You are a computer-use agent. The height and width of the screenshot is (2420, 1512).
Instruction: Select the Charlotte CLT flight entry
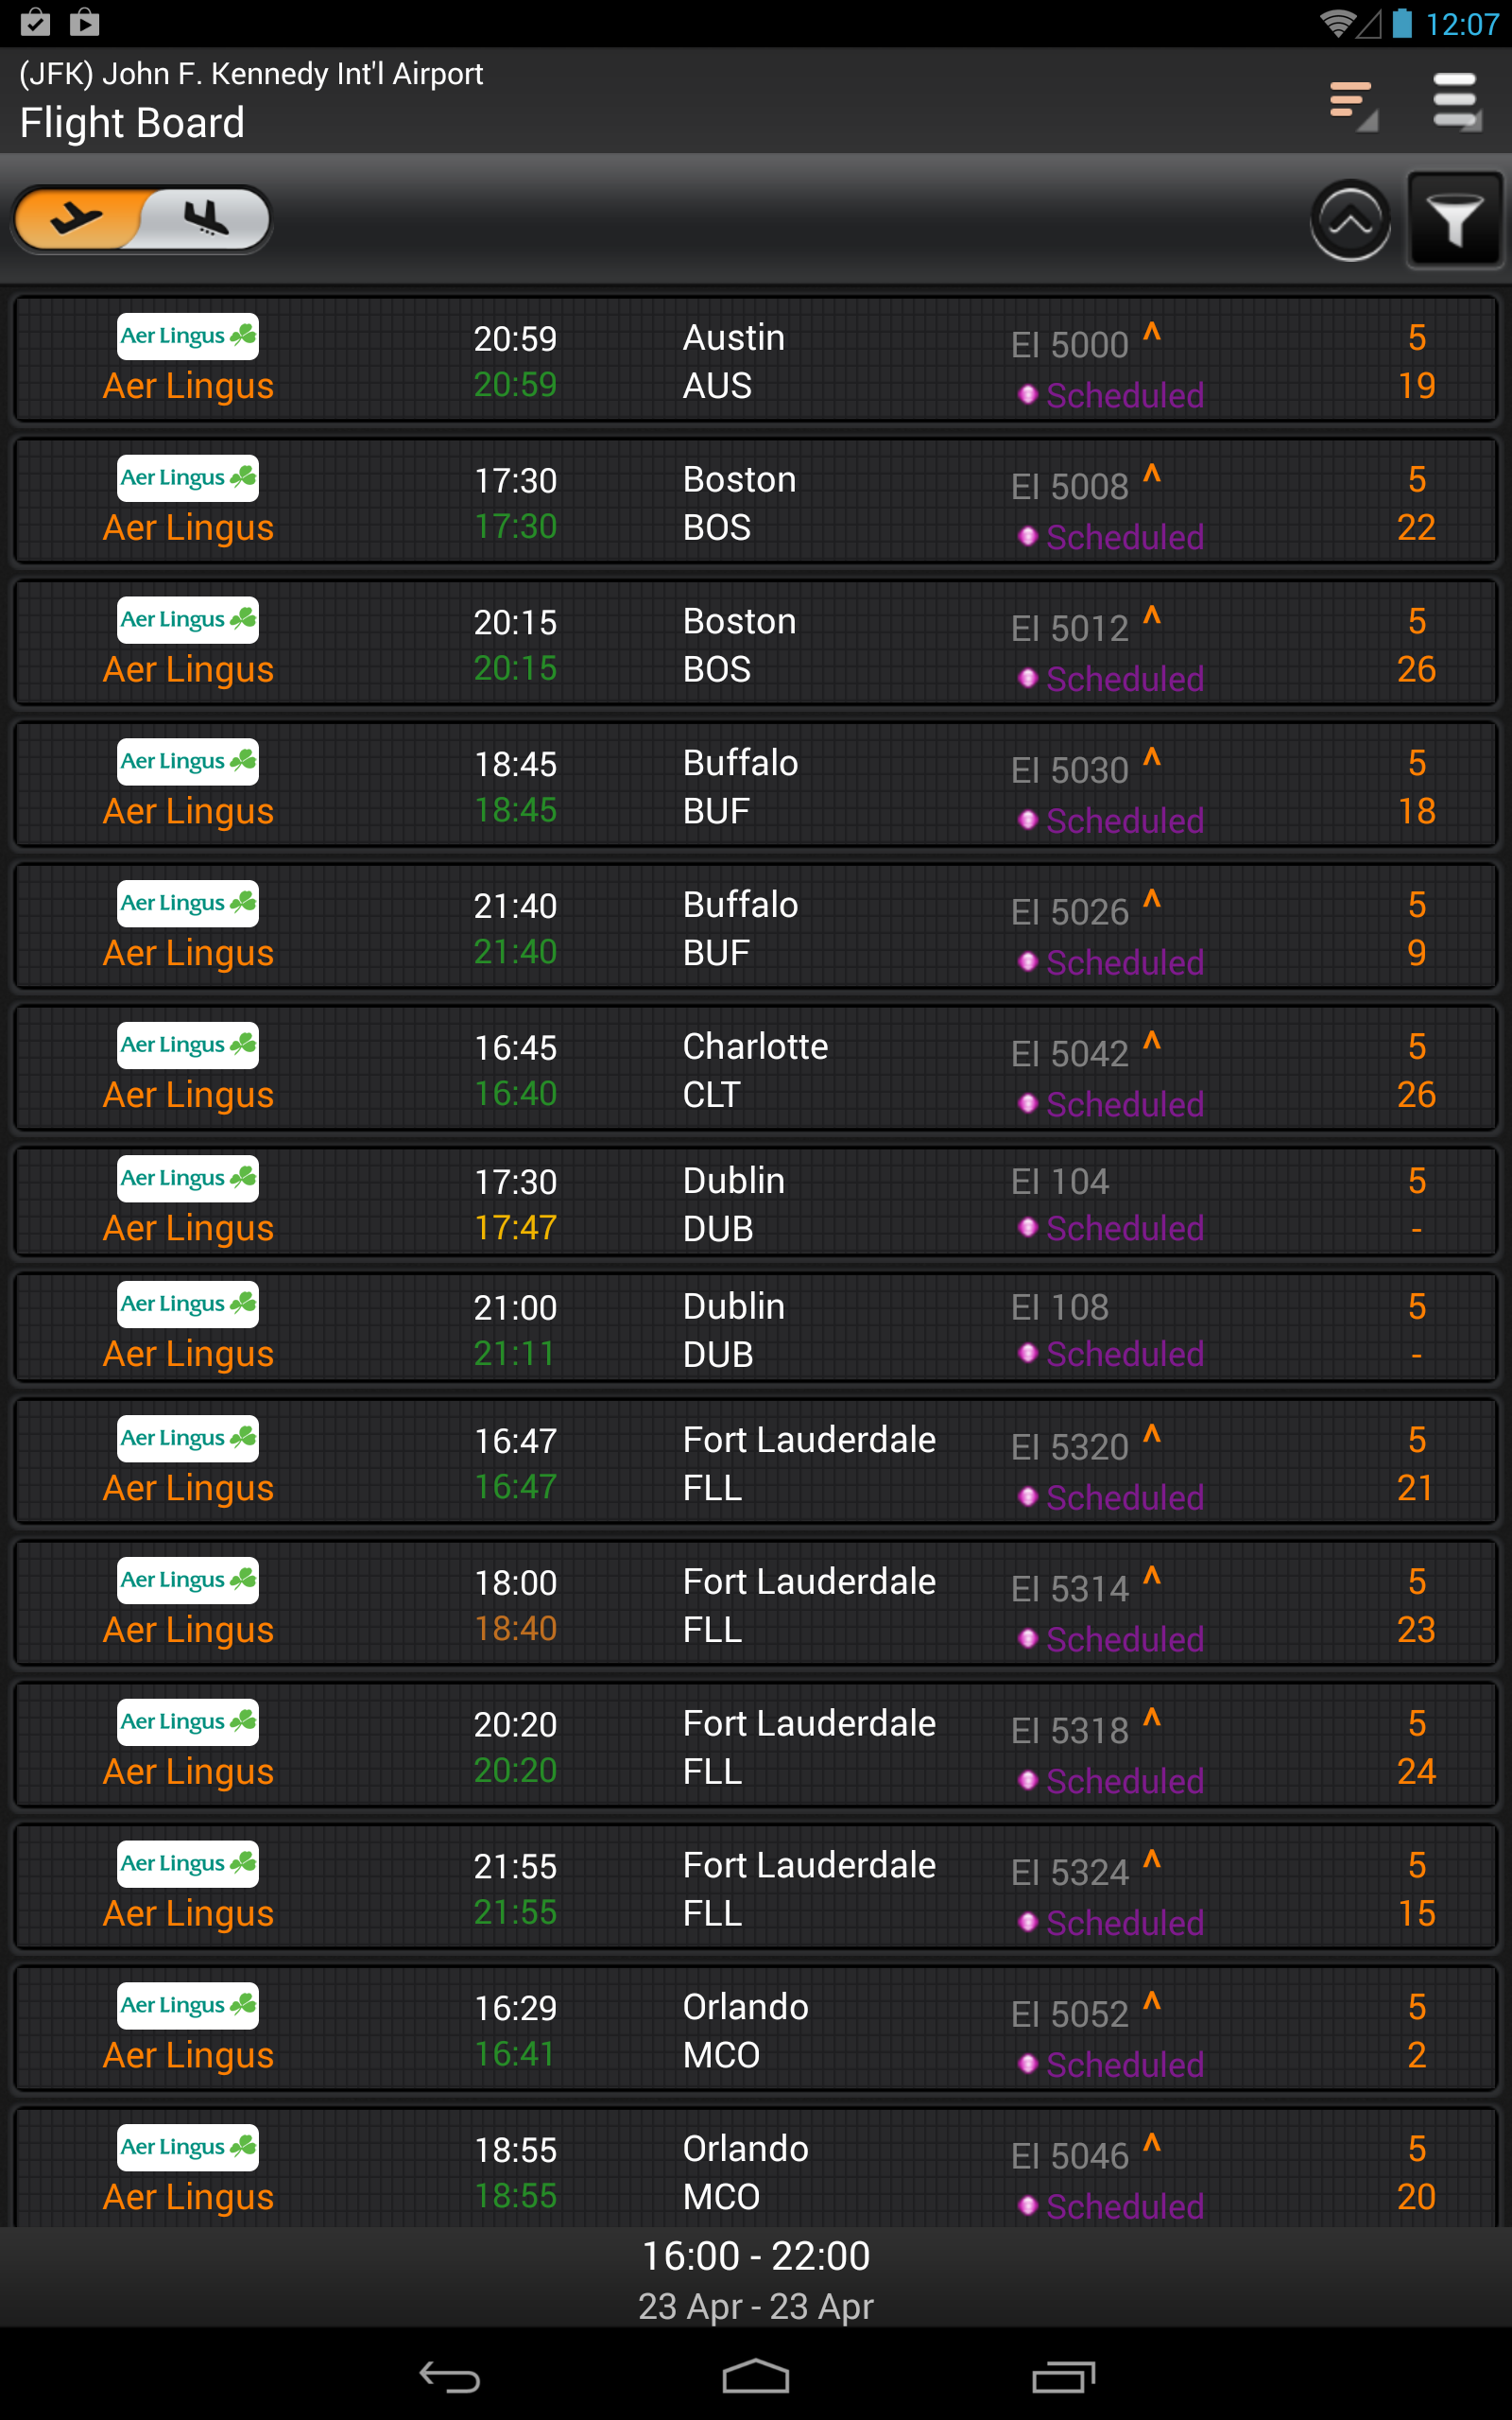click(x=755, y=1070)
